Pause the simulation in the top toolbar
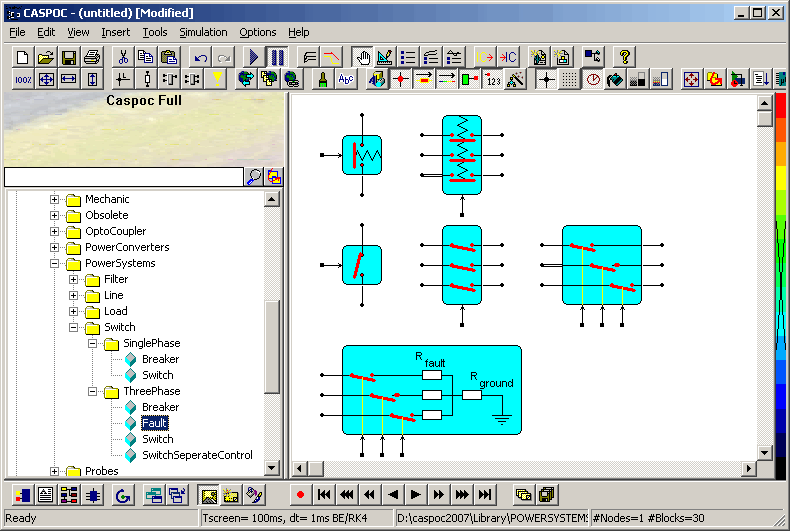 277,57
